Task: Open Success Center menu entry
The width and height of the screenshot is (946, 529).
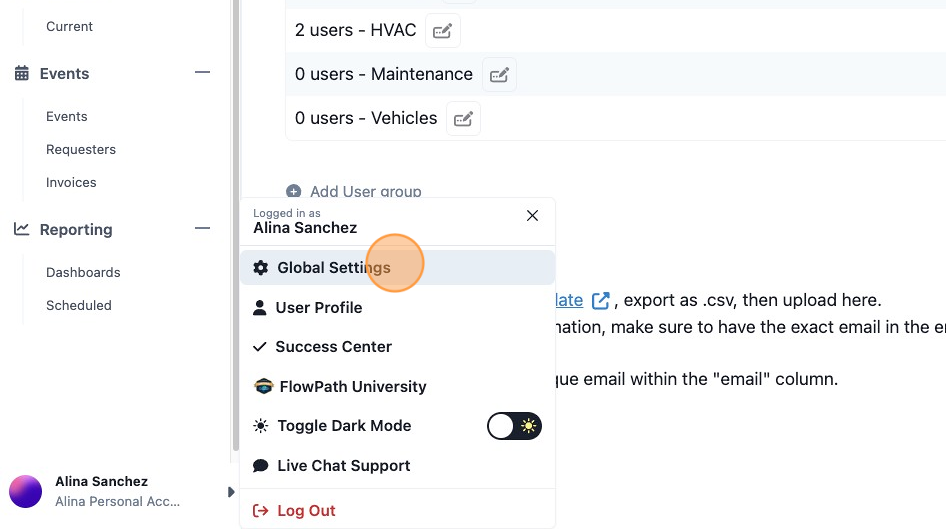Action: (398, 347)
